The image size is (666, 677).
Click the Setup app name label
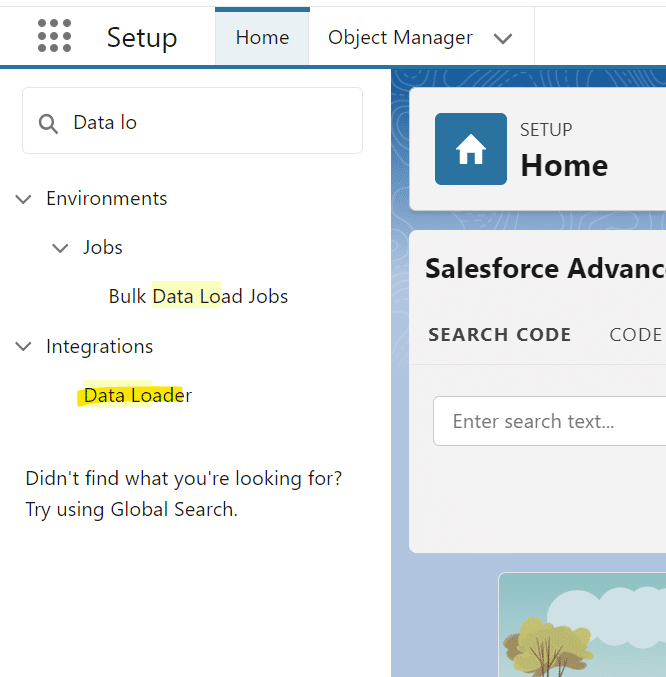142,38
